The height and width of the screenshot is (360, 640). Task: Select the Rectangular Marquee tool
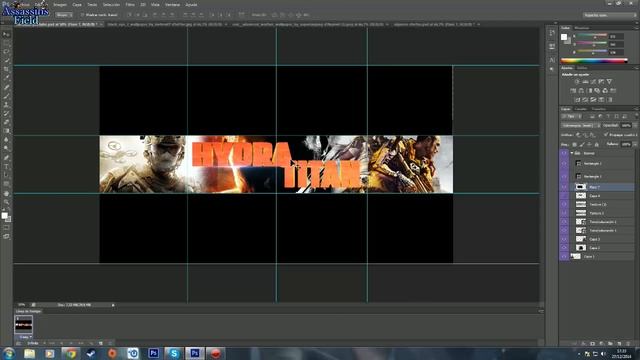click(6, 43)
